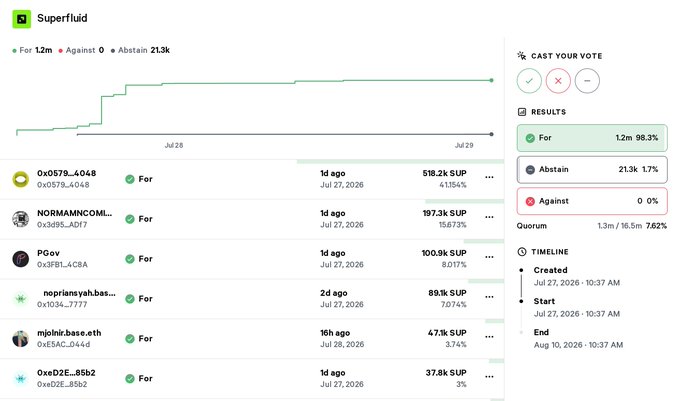Screen dimensions: 680x401
Task: Click the mjolnir.base.eth voter avatar
Action: coord(20,339)
